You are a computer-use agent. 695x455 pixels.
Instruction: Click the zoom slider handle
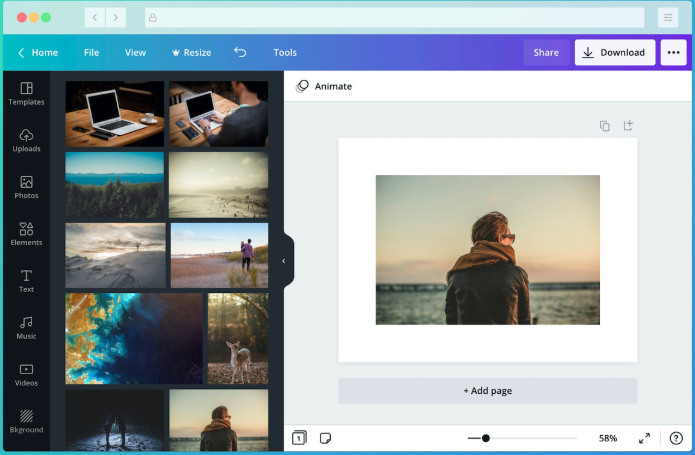[x=486, y=438]
